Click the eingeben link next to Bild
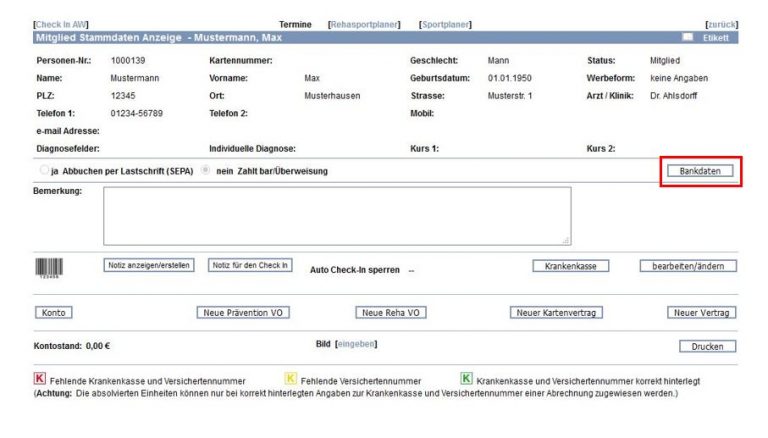This screenshot has width=768, height=438. tap(355, 344)
